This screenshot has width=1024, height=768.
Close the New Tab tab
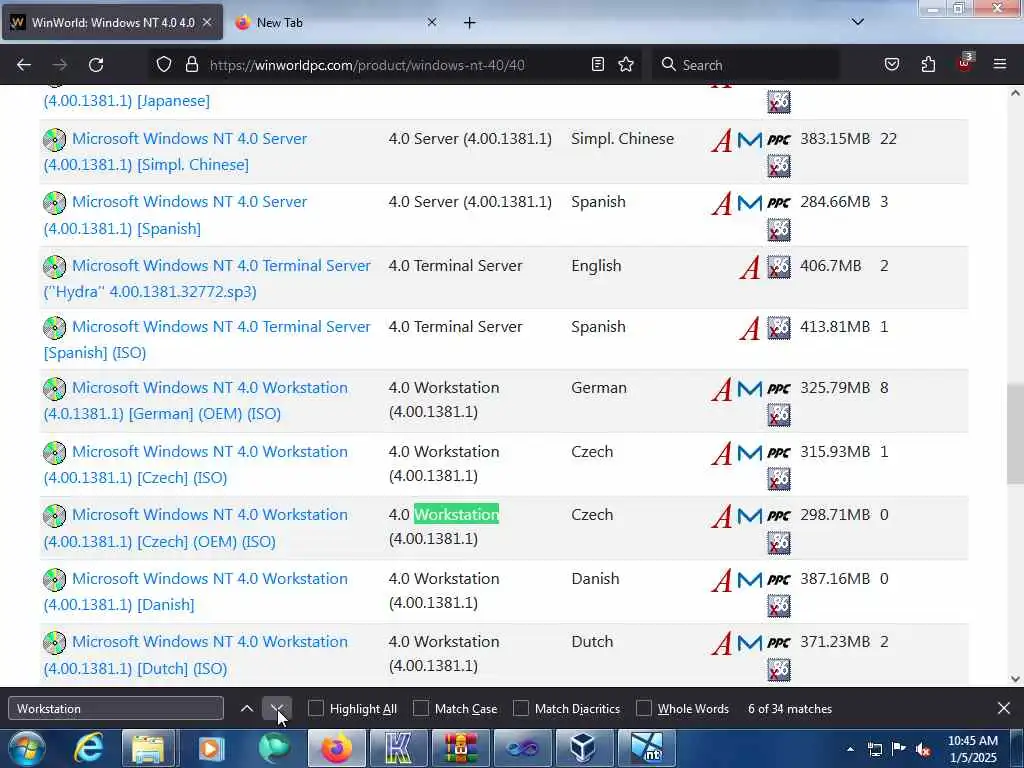click(432, 22)
